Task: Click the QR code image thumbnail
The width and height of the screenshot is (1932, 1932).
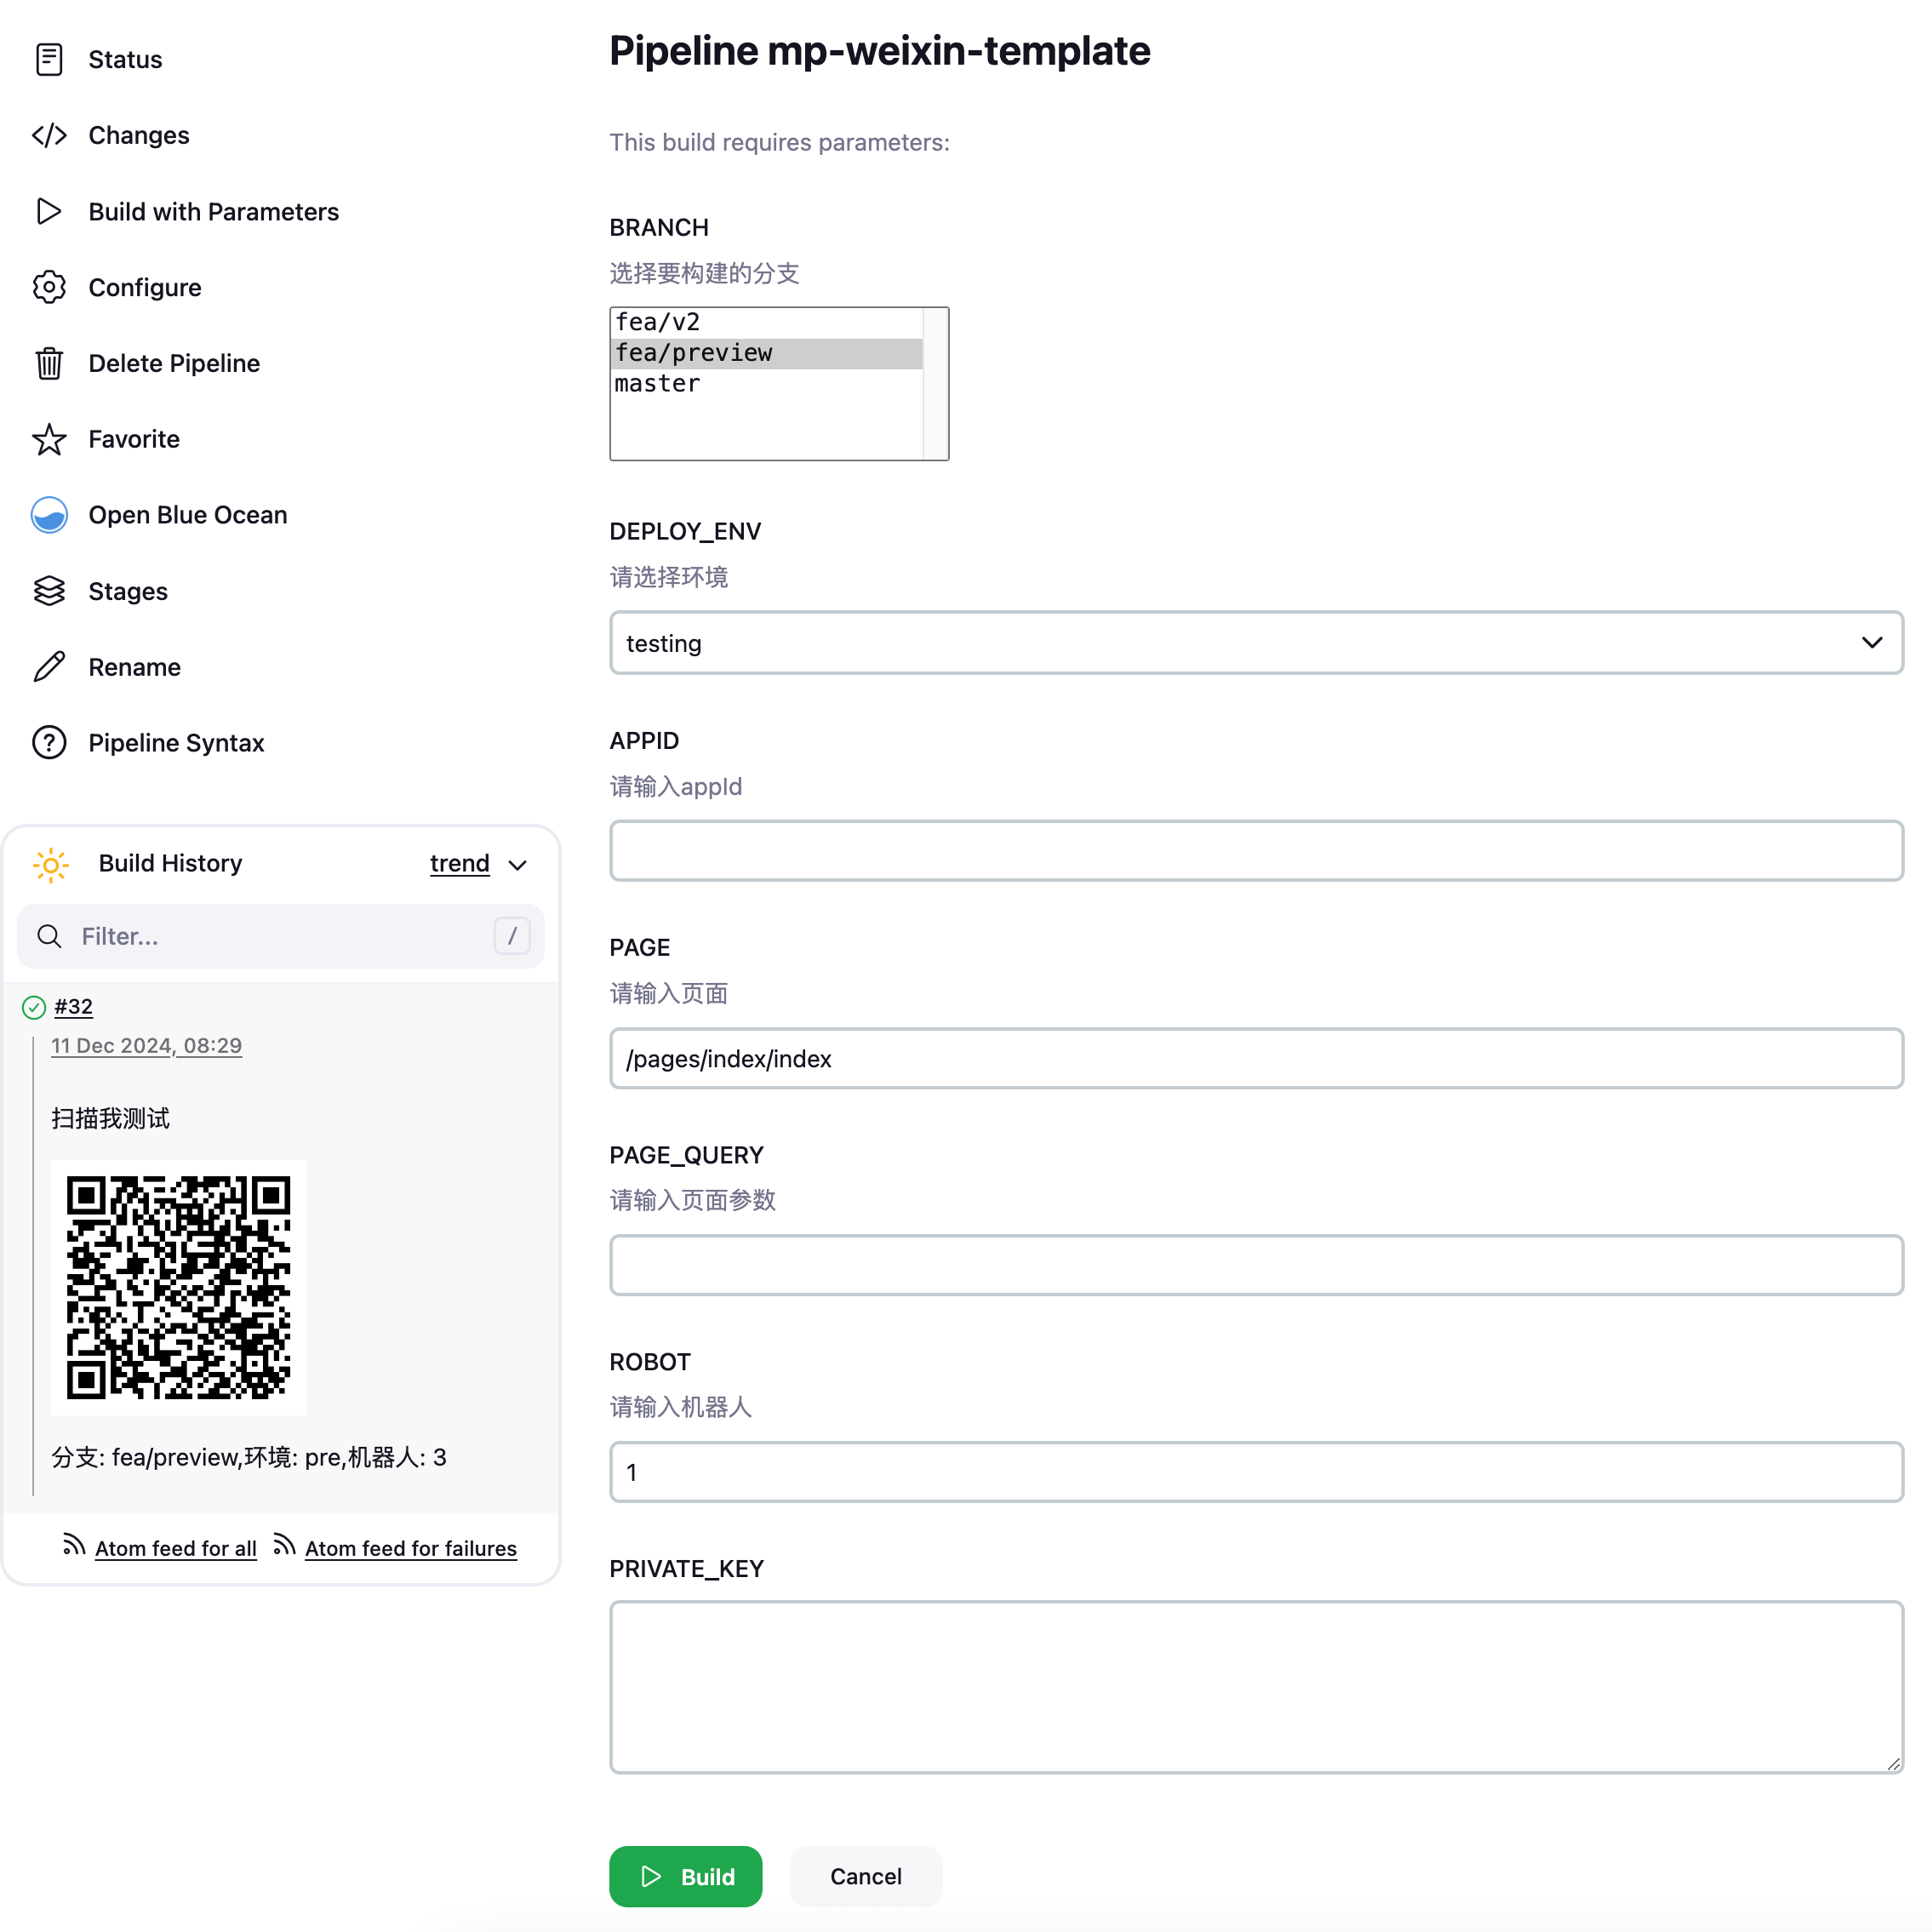Action: pos(178,1287)
